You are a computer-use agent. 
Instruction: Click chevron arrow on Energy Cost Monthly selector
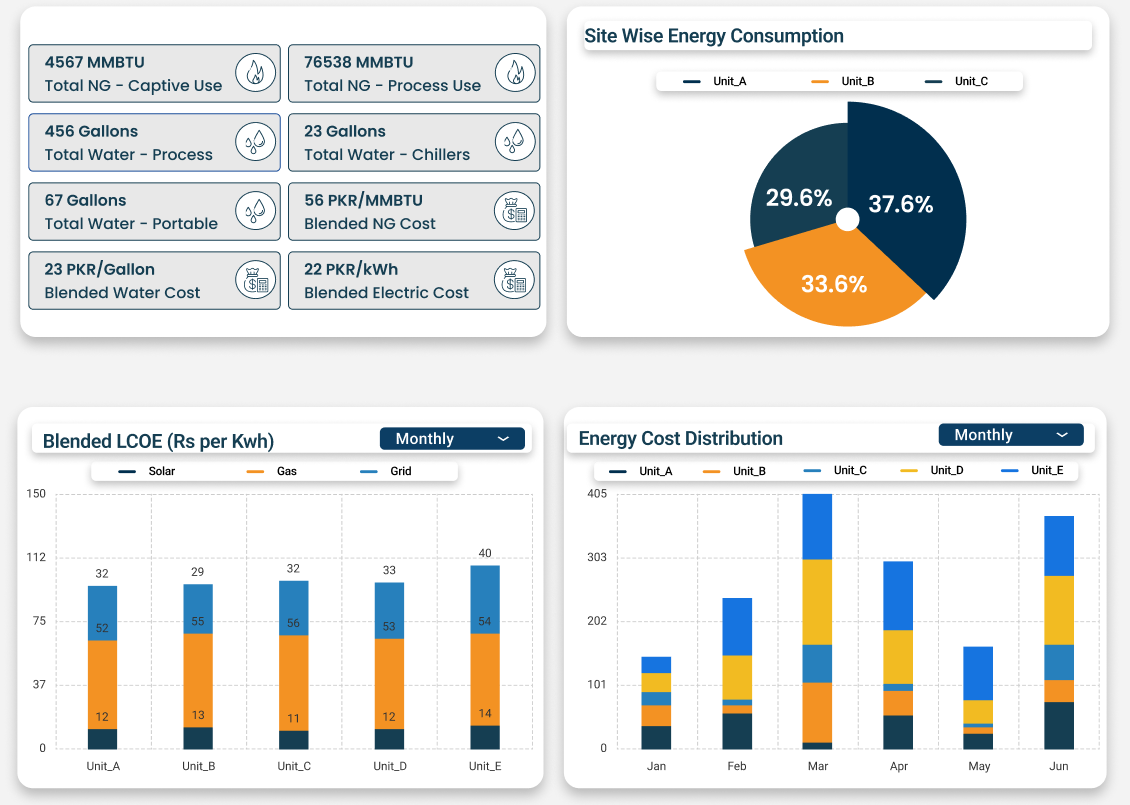[1062, 435]
